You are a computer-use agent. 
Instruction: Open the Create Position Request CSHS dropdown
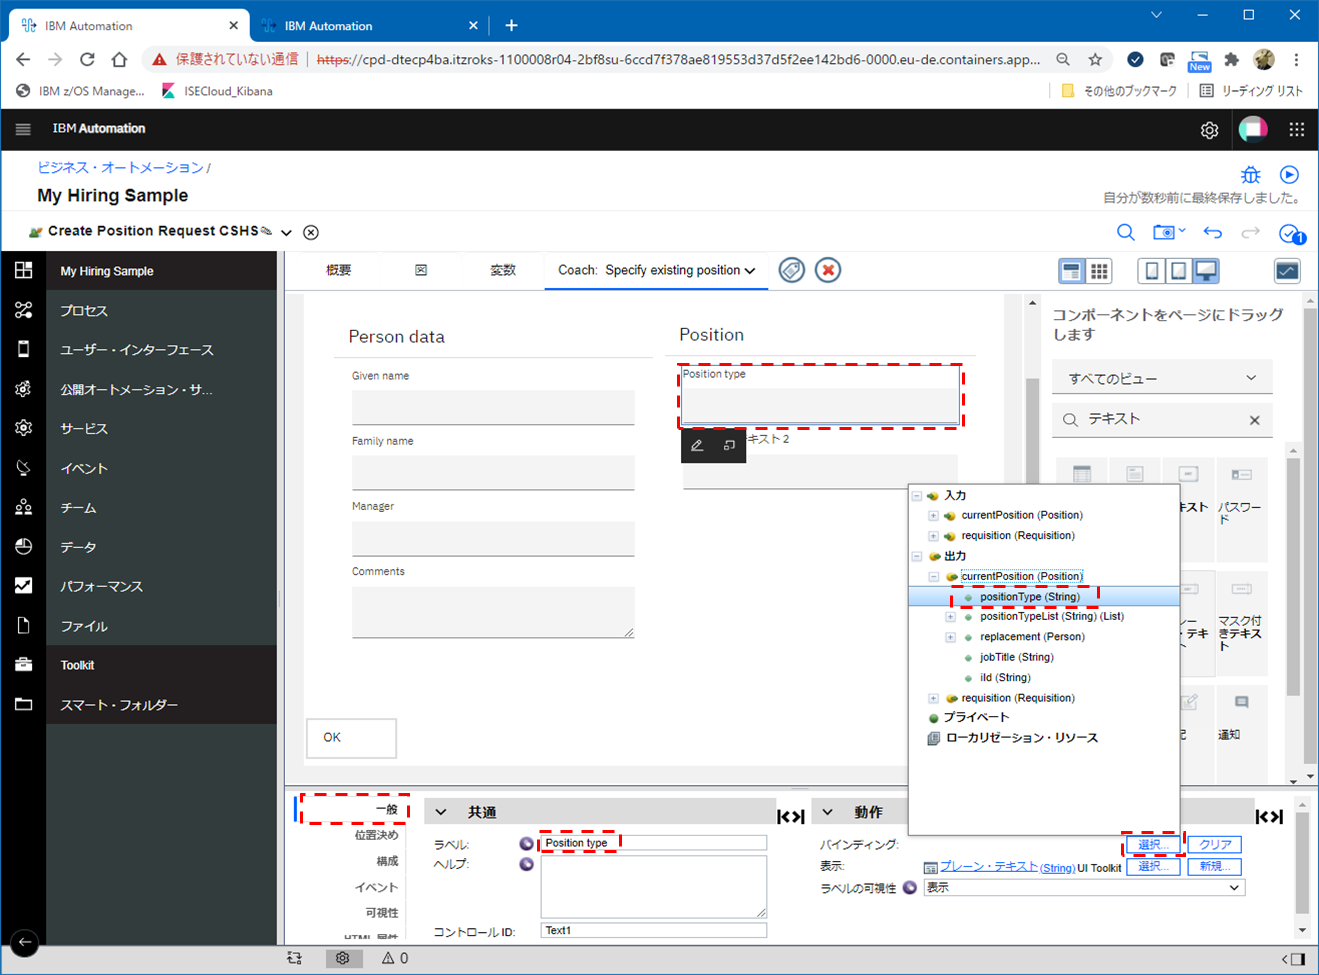286,232
